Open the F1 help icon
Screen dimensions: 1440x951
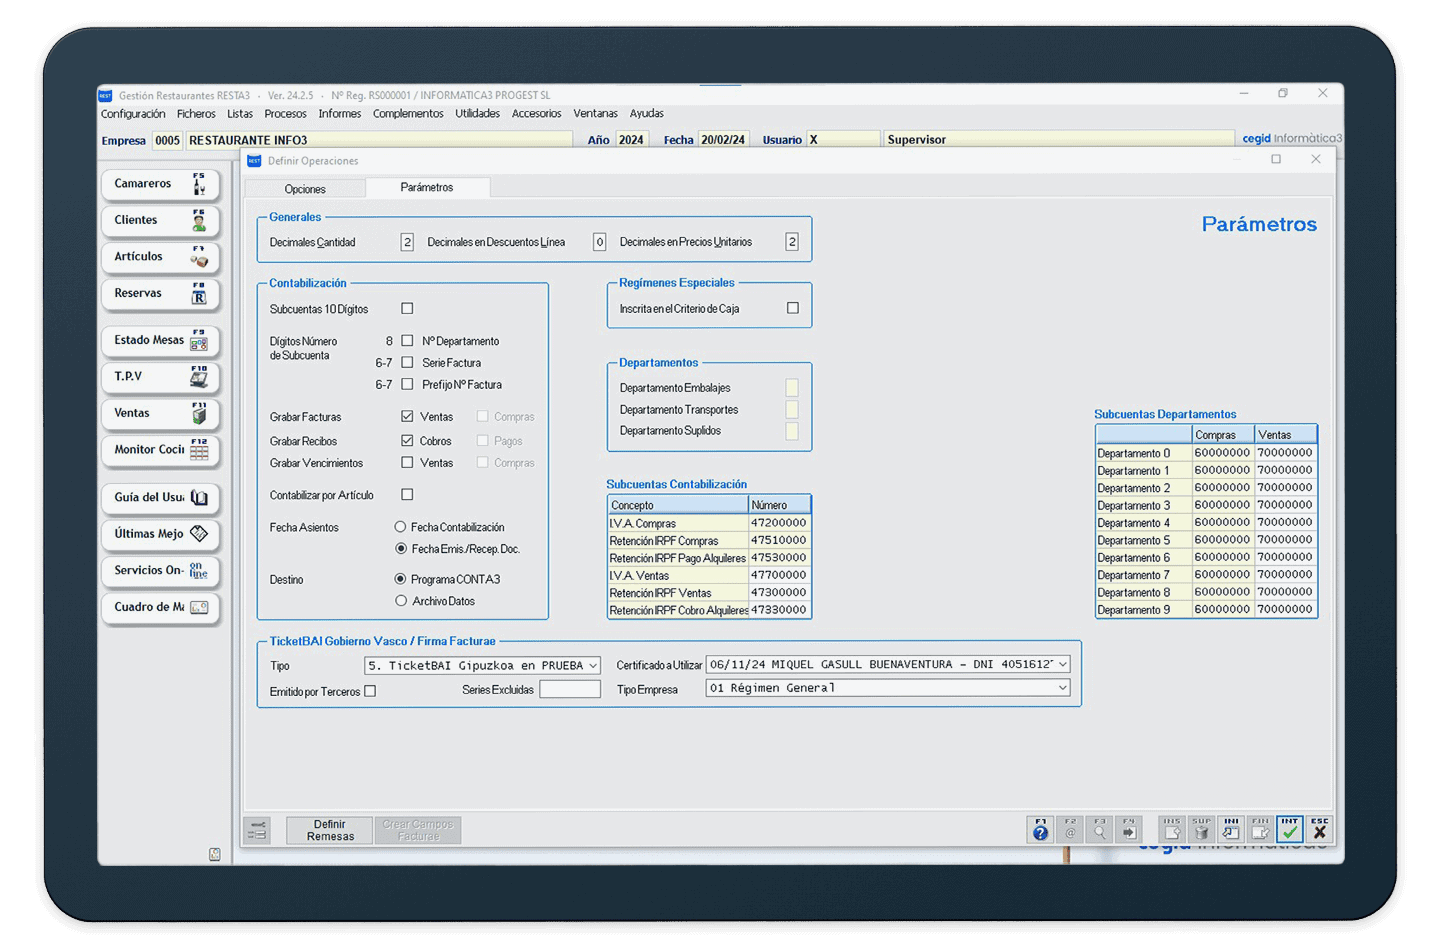pyautogui.click(x=1041, y=829)
